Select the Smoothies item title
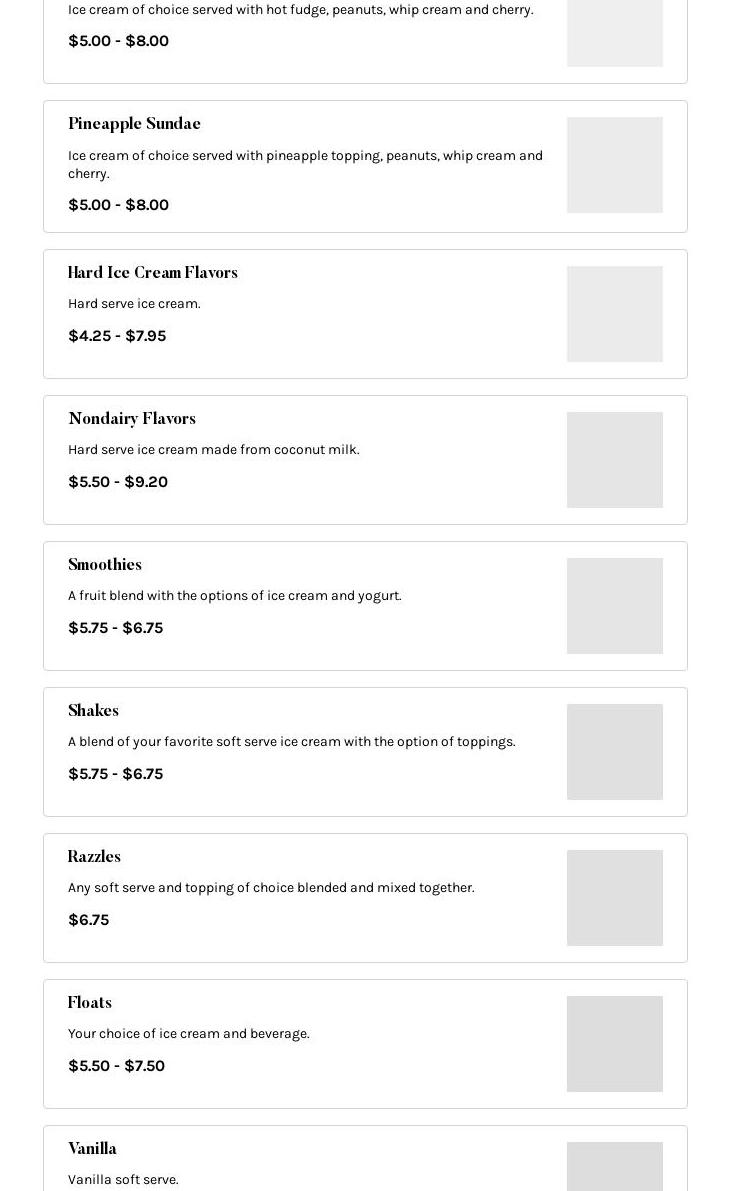 [105, 565]
